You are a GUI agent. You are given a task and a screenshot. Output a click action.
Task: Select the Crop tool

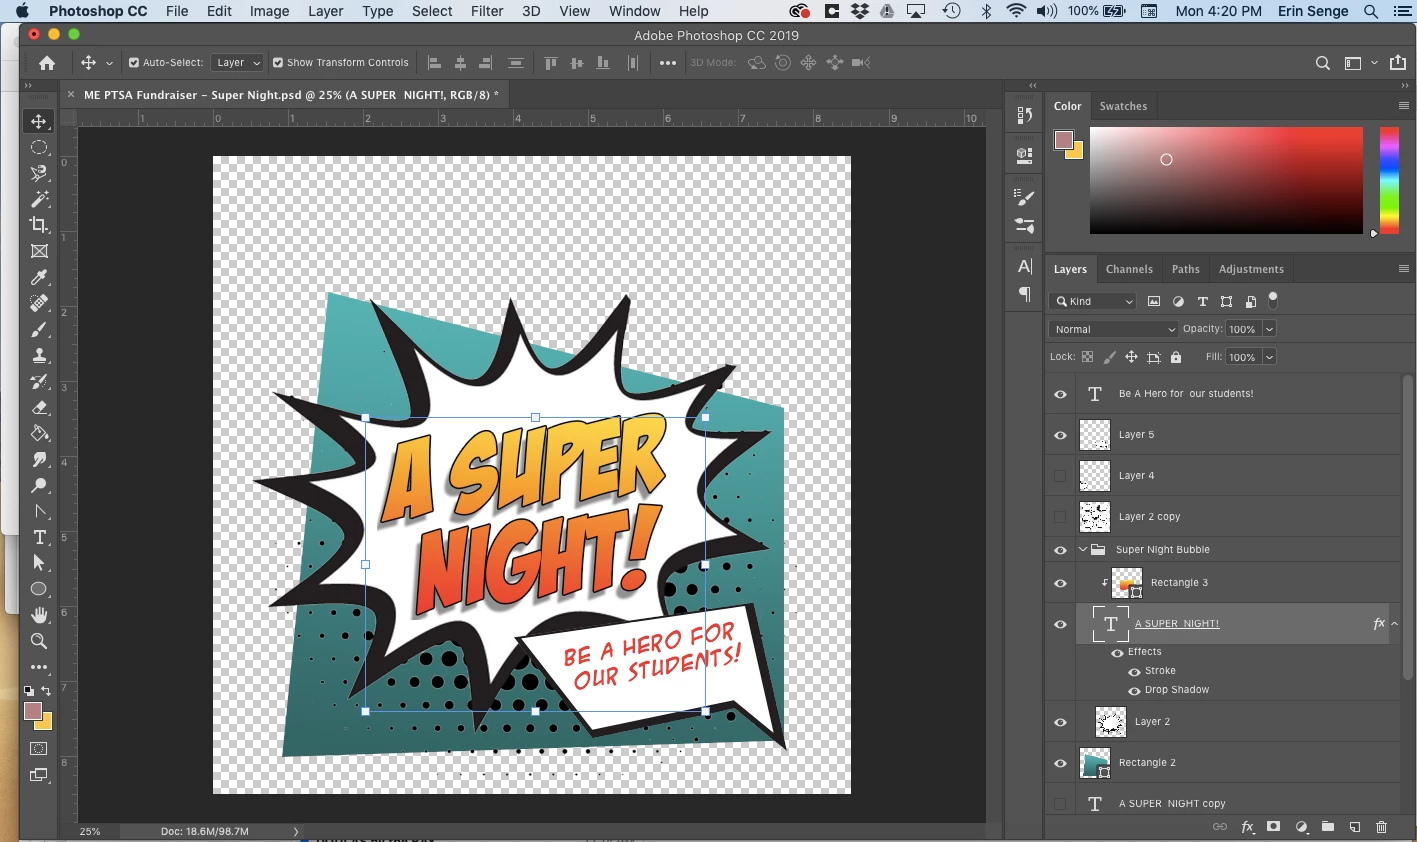click(39, 225)
